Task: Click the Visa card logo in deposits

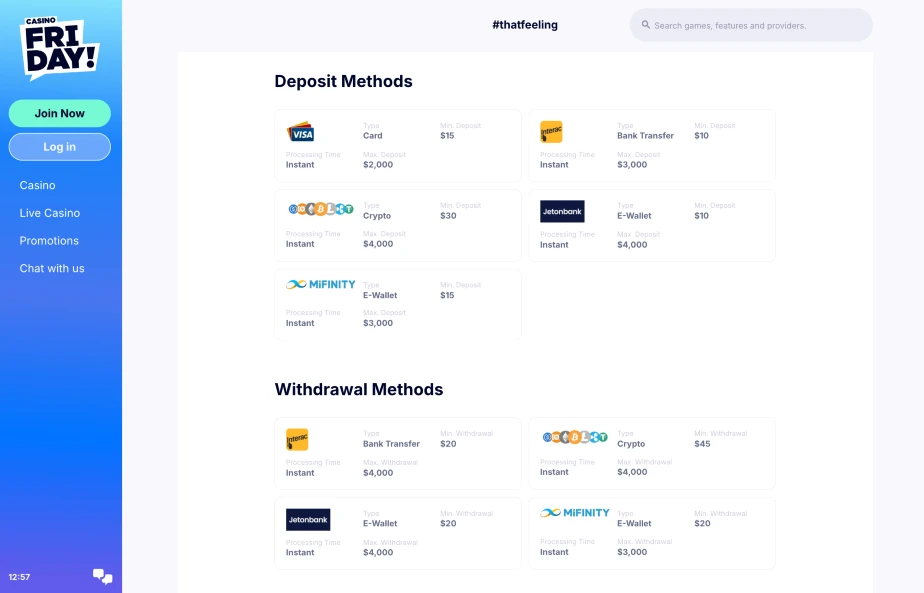Action: click(x=300, y=132)
